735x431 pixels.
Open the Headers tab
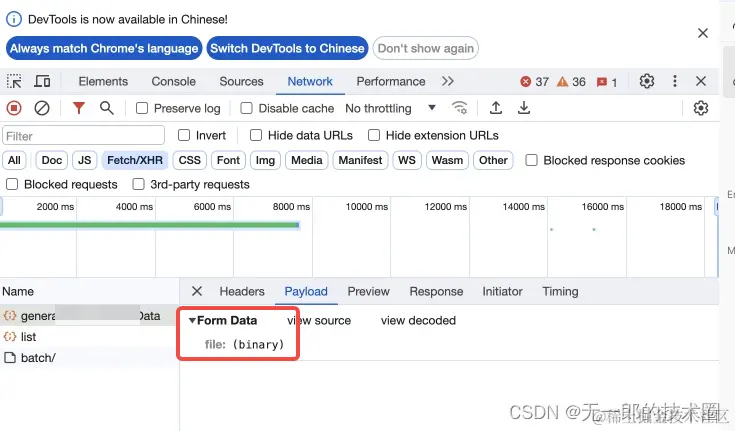coord(242,292)
